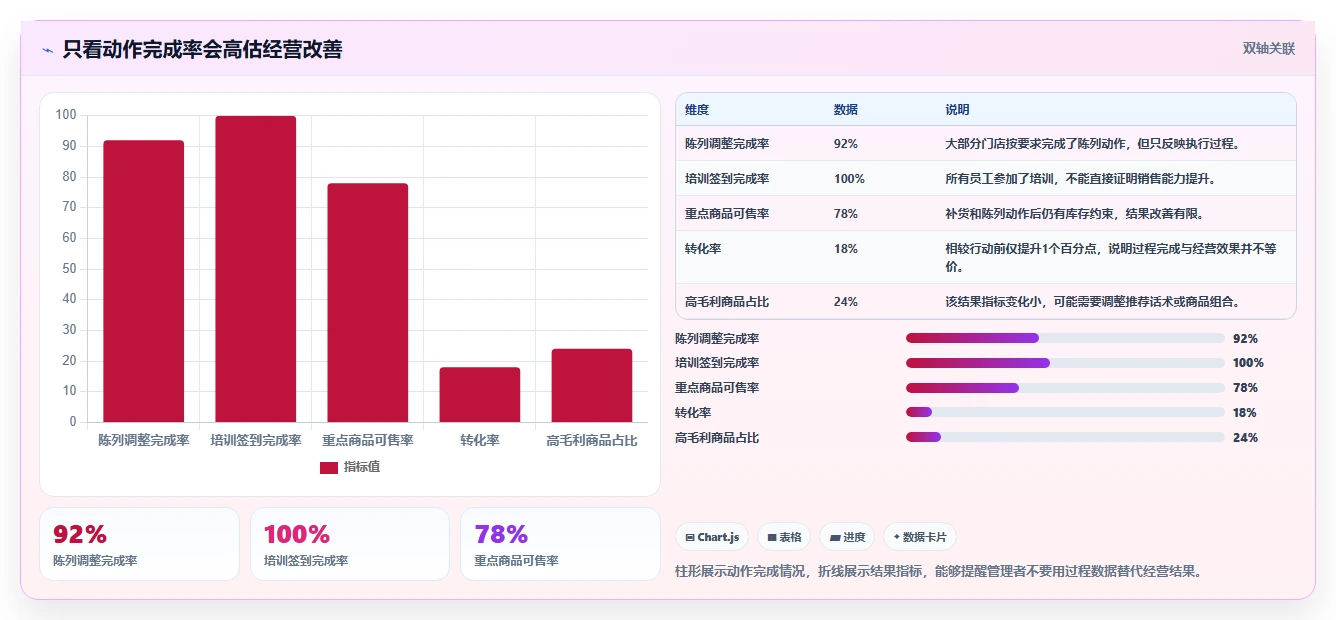
Task: Click the 重点商品可售率 bar in the chart
Action: 368,303
